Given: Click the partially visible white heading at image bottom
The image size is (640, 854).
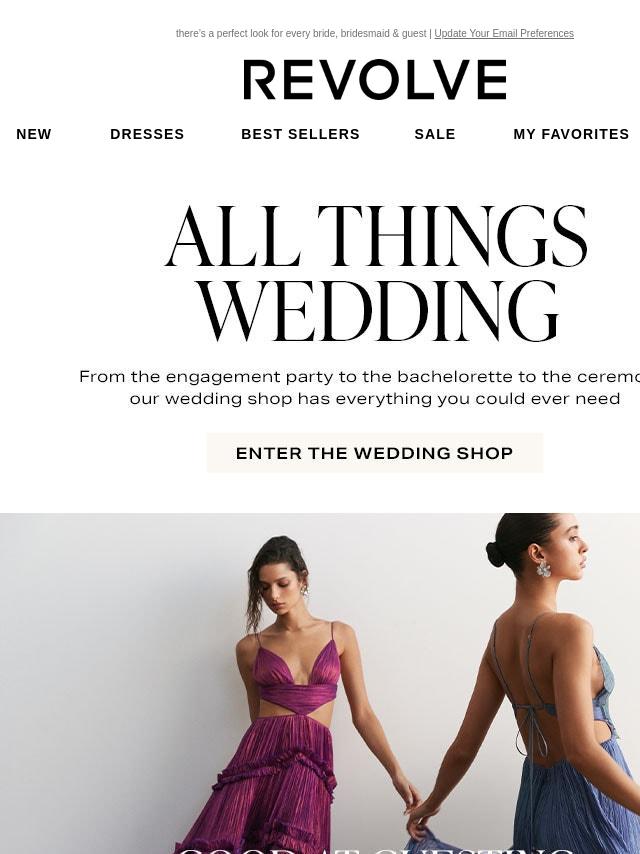Looking at the screenshot, I should (376, 850).
